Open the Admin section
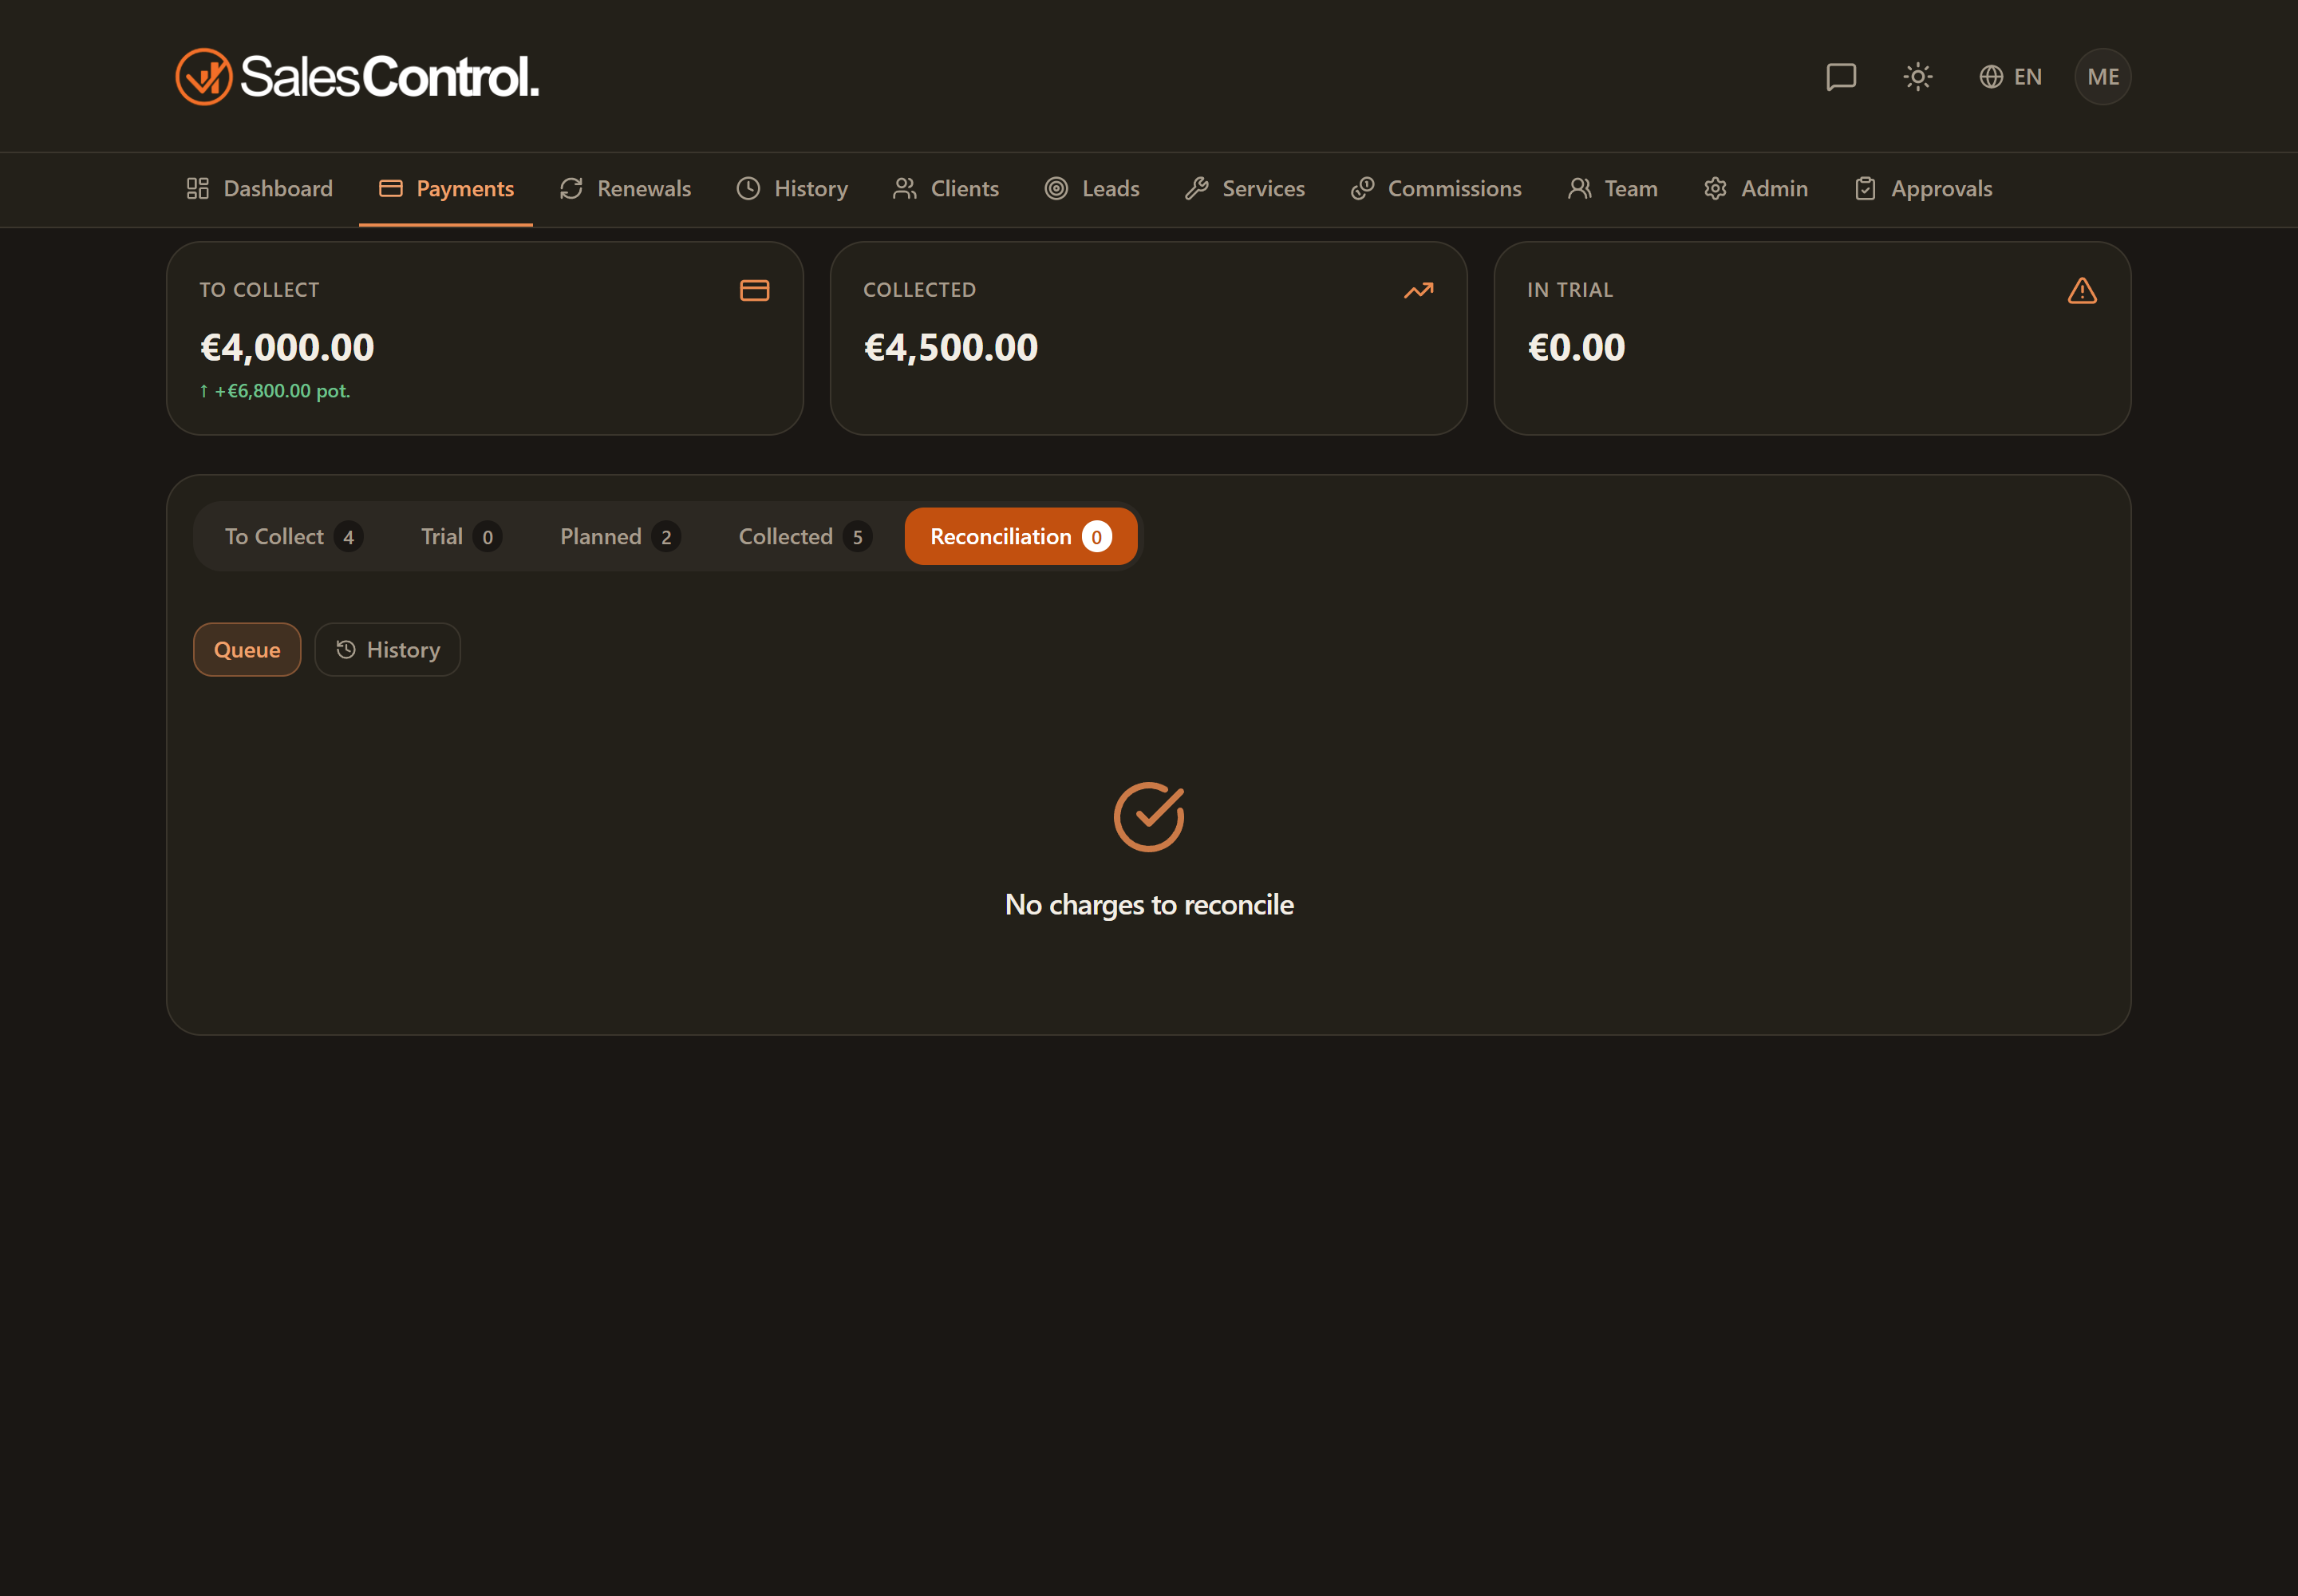 [x=1755, y=189]
